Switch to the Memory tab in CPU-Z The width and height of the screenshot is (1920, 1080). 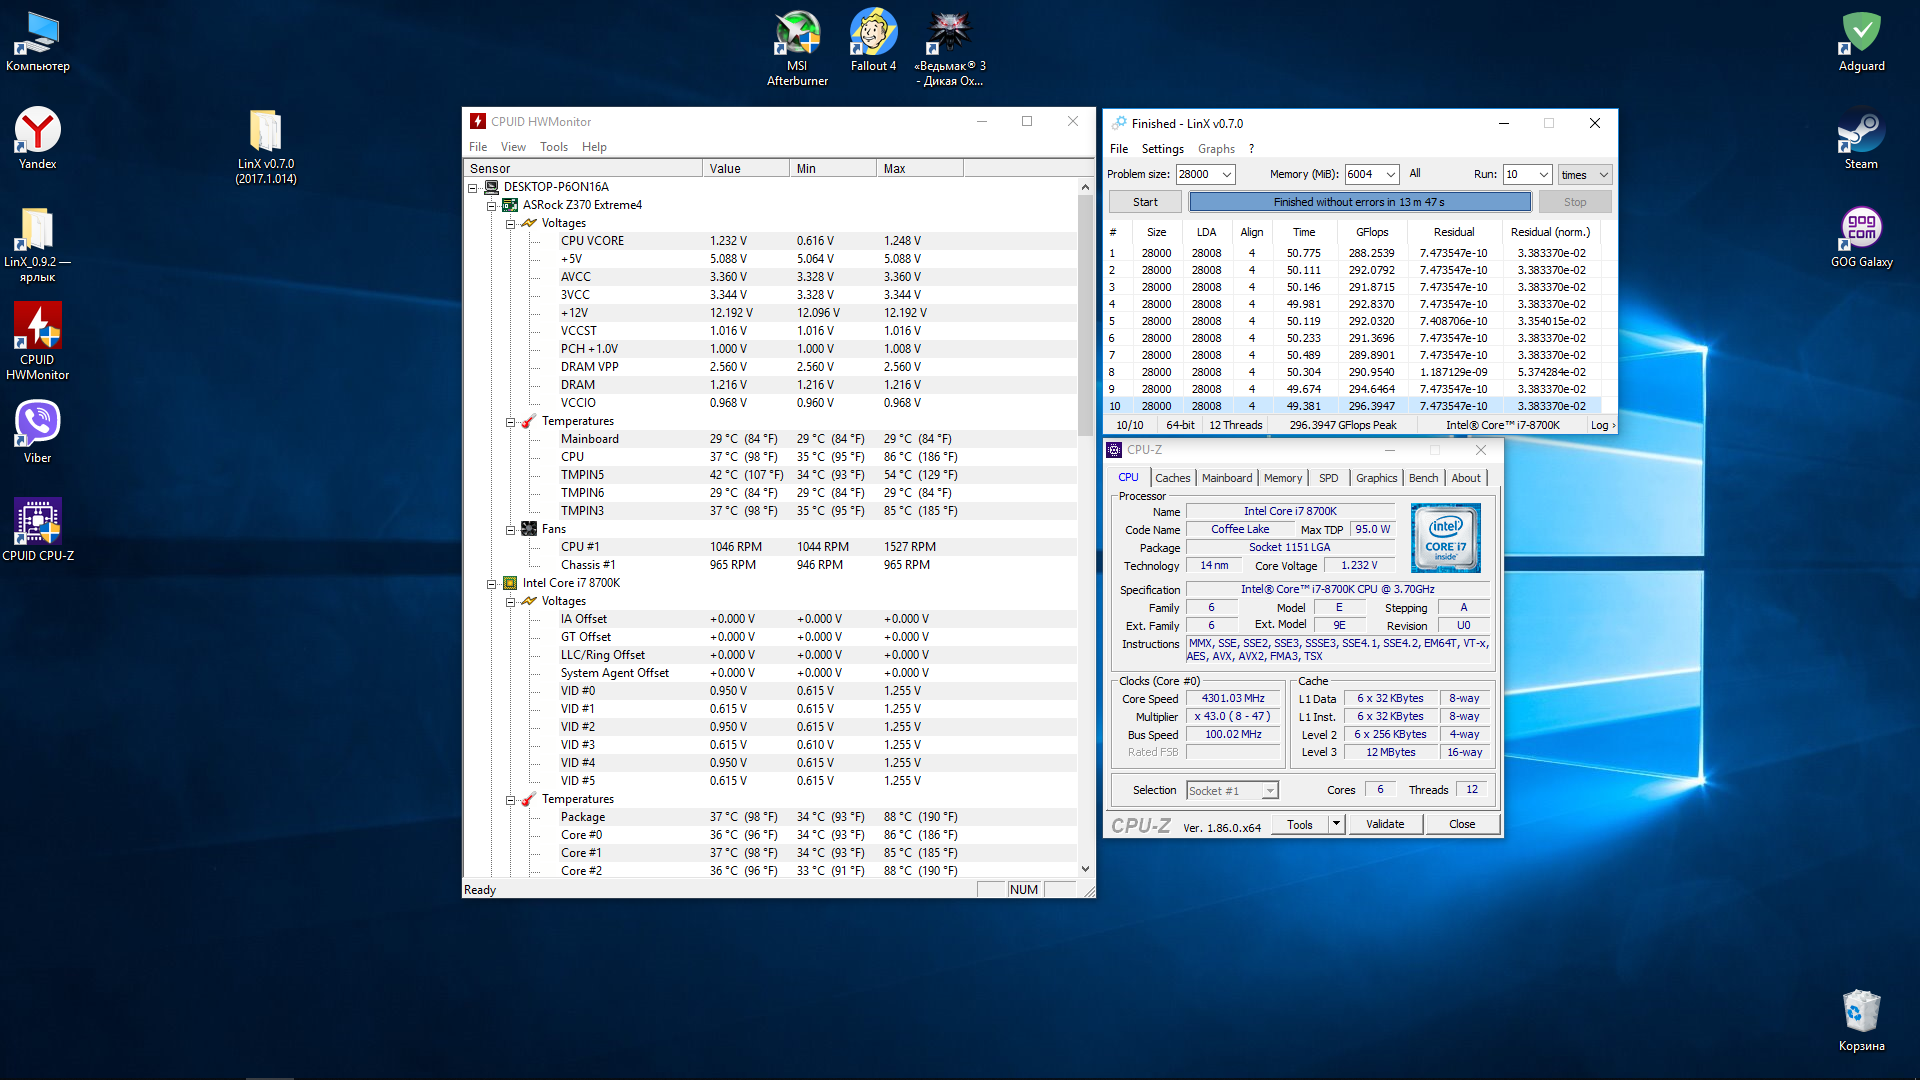pos(1282,478)
